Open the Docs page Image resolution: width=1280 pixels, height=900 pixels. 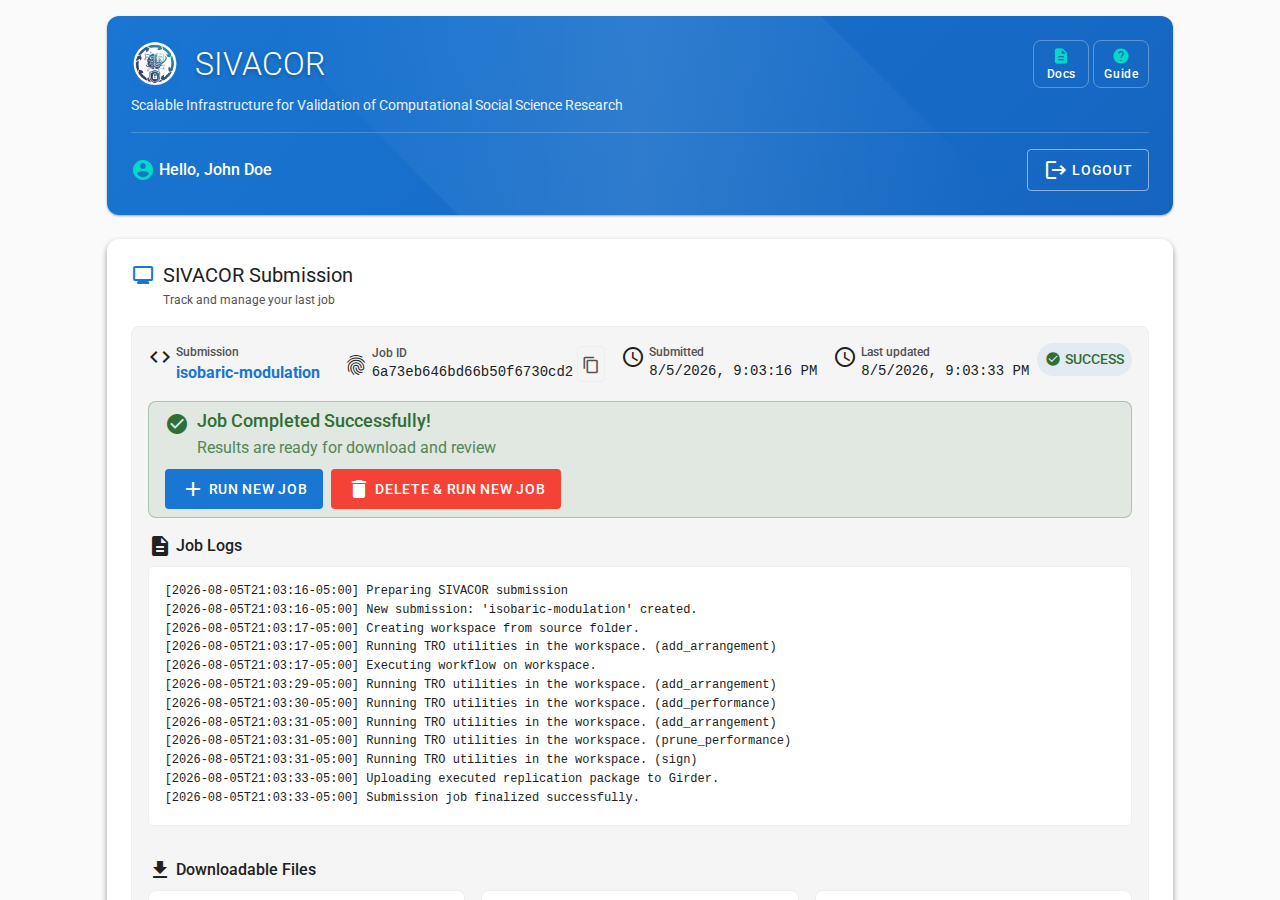1061,64
